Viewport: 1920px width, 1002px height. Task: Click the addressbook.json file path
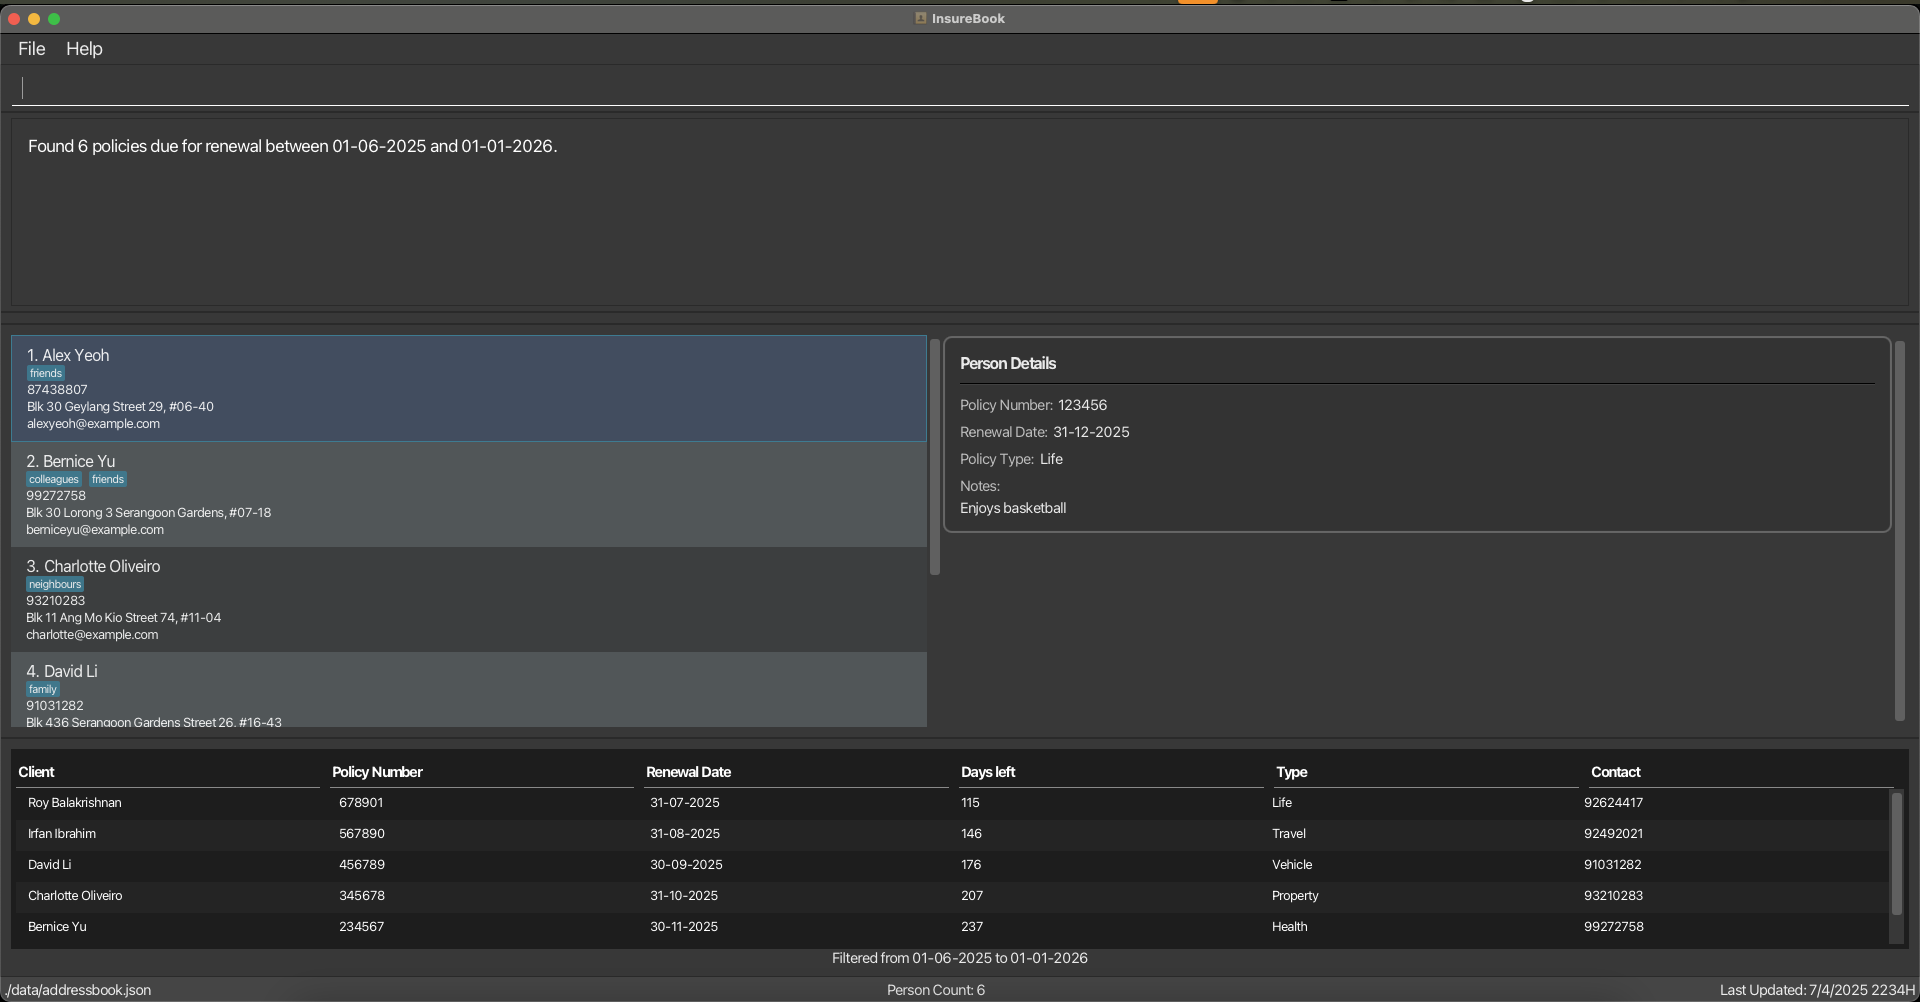(78, 990)
